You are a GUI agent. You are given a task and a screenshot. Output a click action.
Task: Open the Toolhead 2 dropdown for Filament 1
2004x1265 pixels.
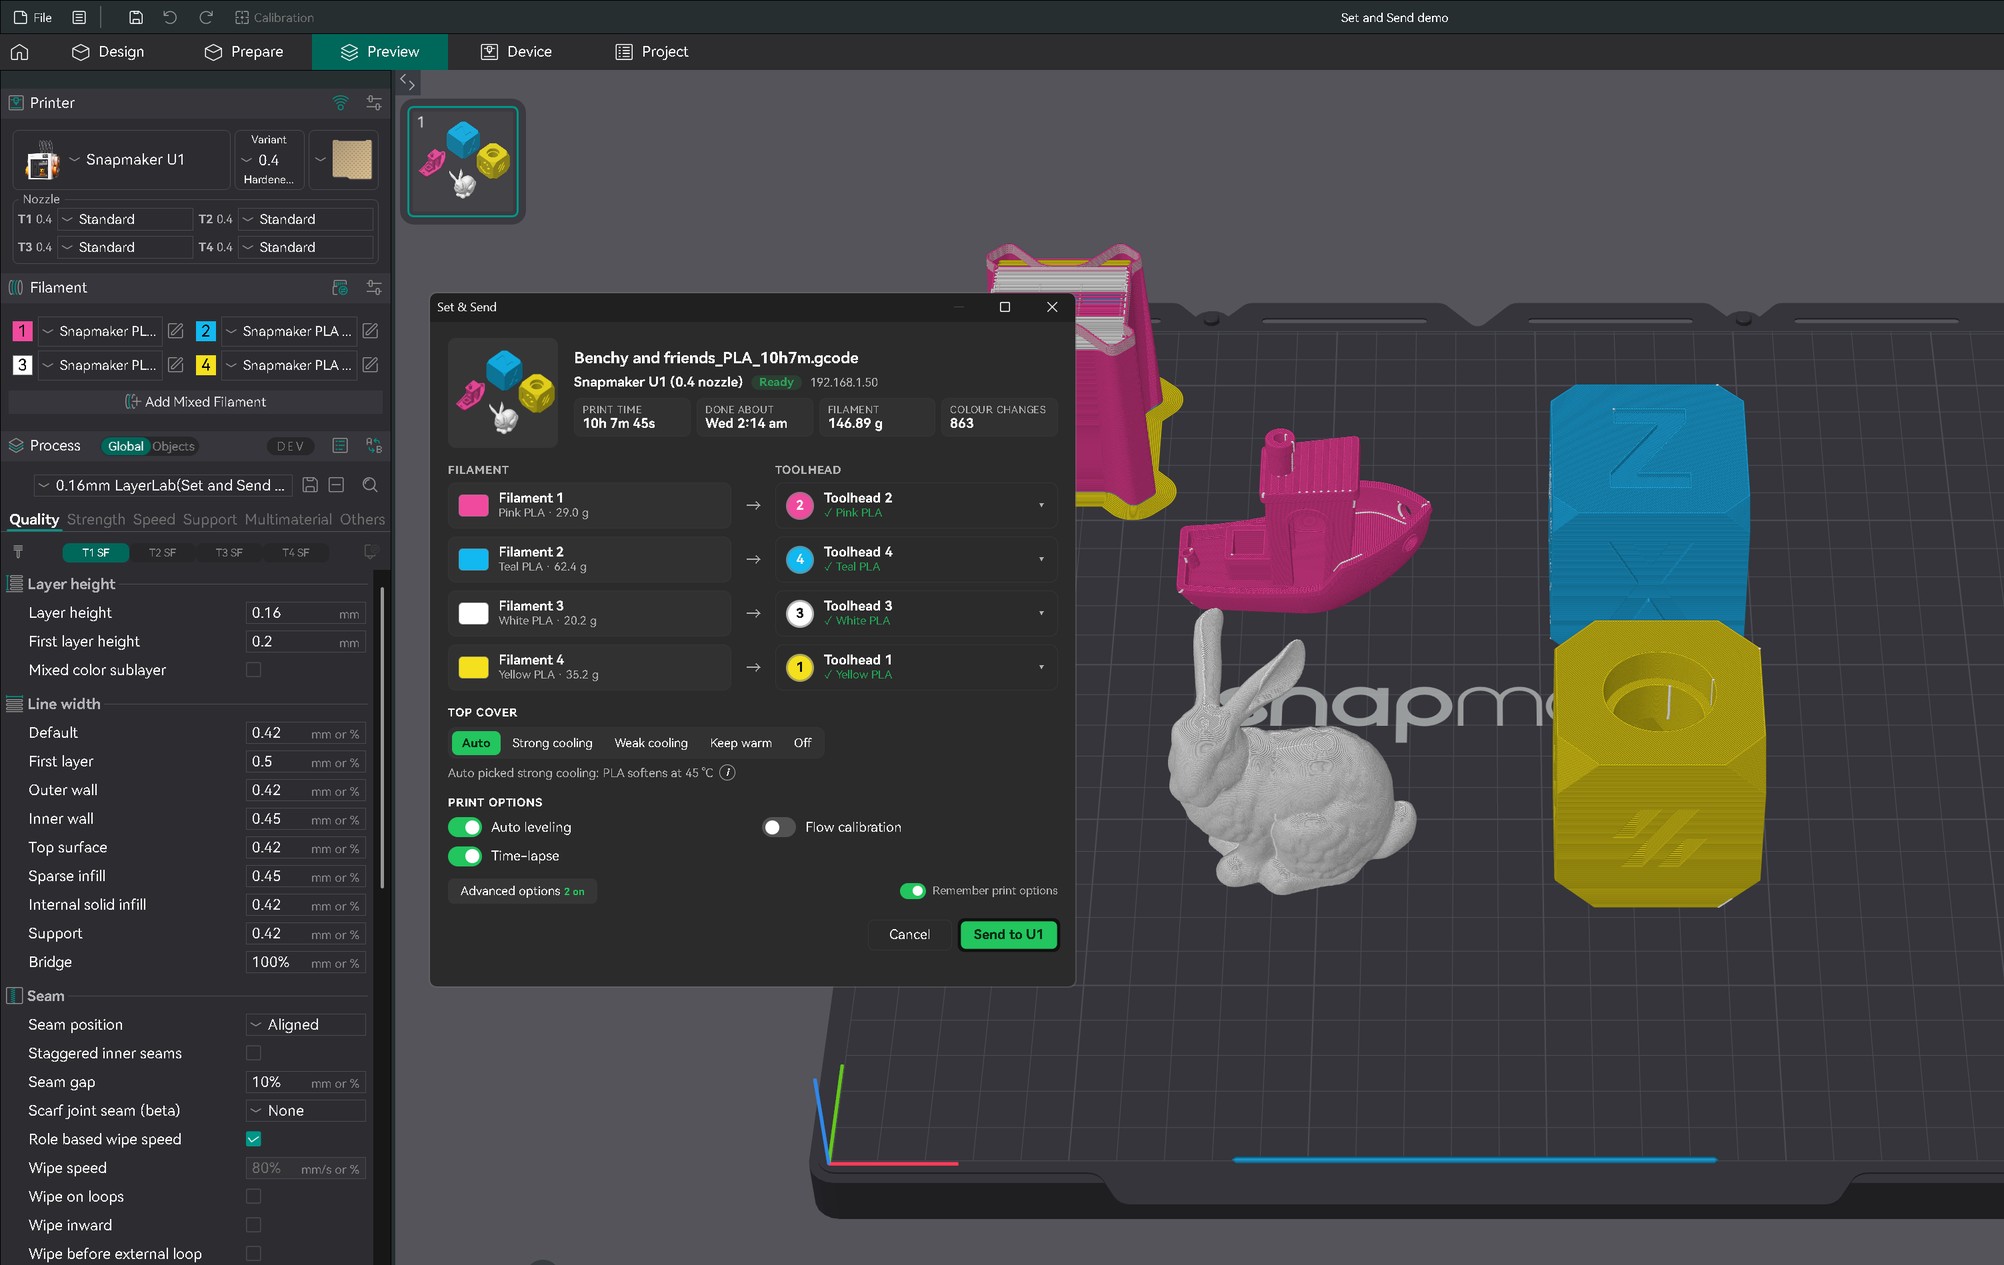pos(916,505)
